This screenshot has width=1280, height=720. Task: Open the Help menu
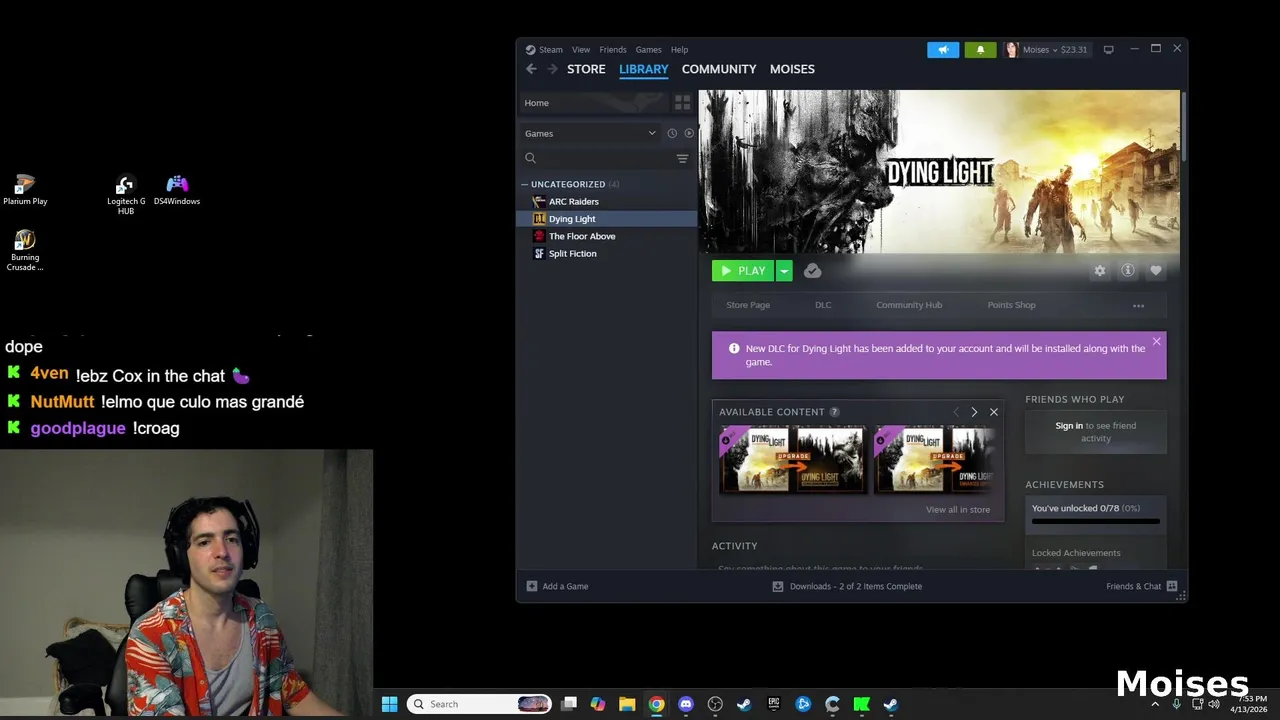[679, 49]
